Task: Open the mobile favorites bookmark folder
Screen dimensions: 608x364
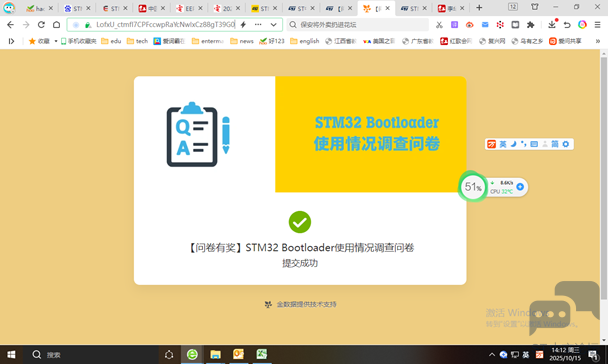Action: pos(78,41)
